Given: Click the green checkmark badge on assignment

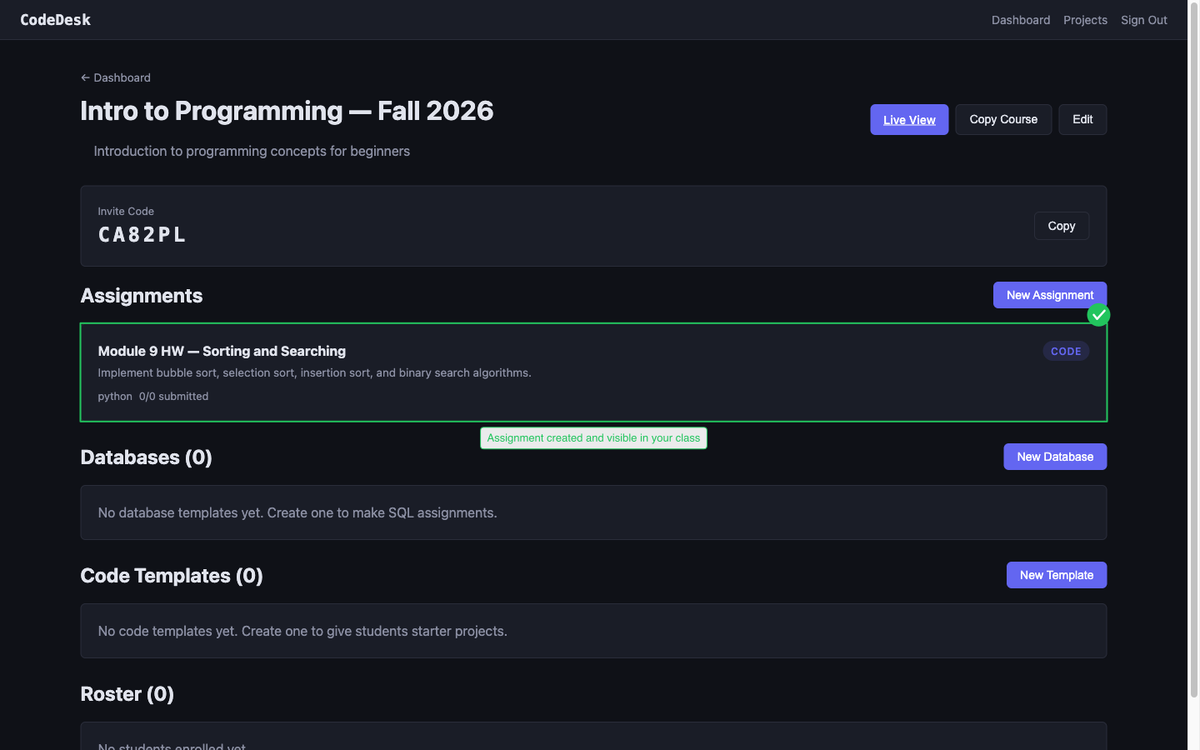Looking at the screenshot, I should [x=1098, y=315].
